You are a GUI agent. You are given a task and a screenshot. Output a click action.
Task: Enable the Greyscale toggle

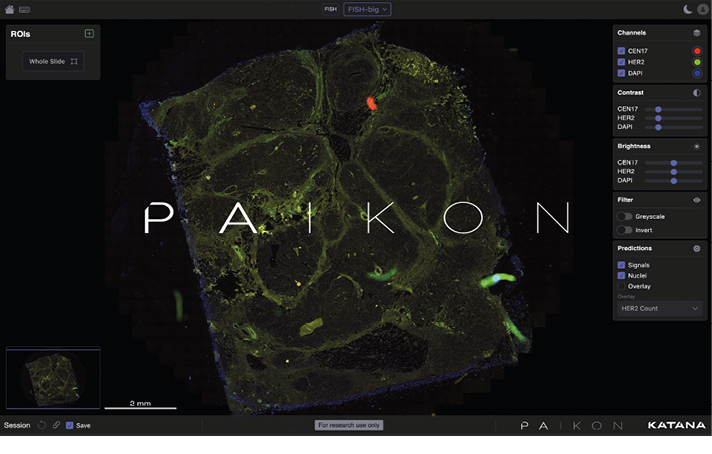[624, 217]
